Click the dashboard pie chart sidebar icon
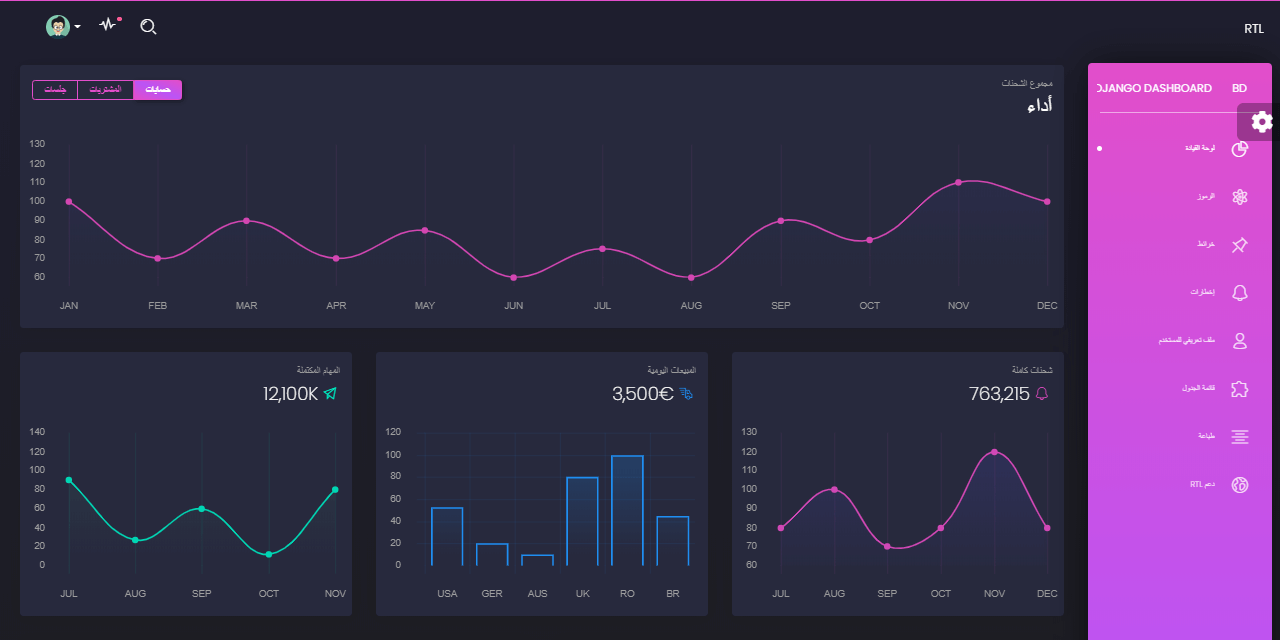The width and height of the screenshot is (1280, 640). pos(1240,149)
